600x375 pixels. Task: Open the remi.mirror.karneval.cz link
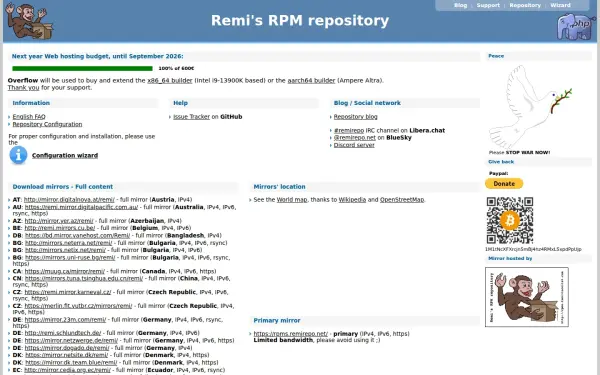[68, 292]
